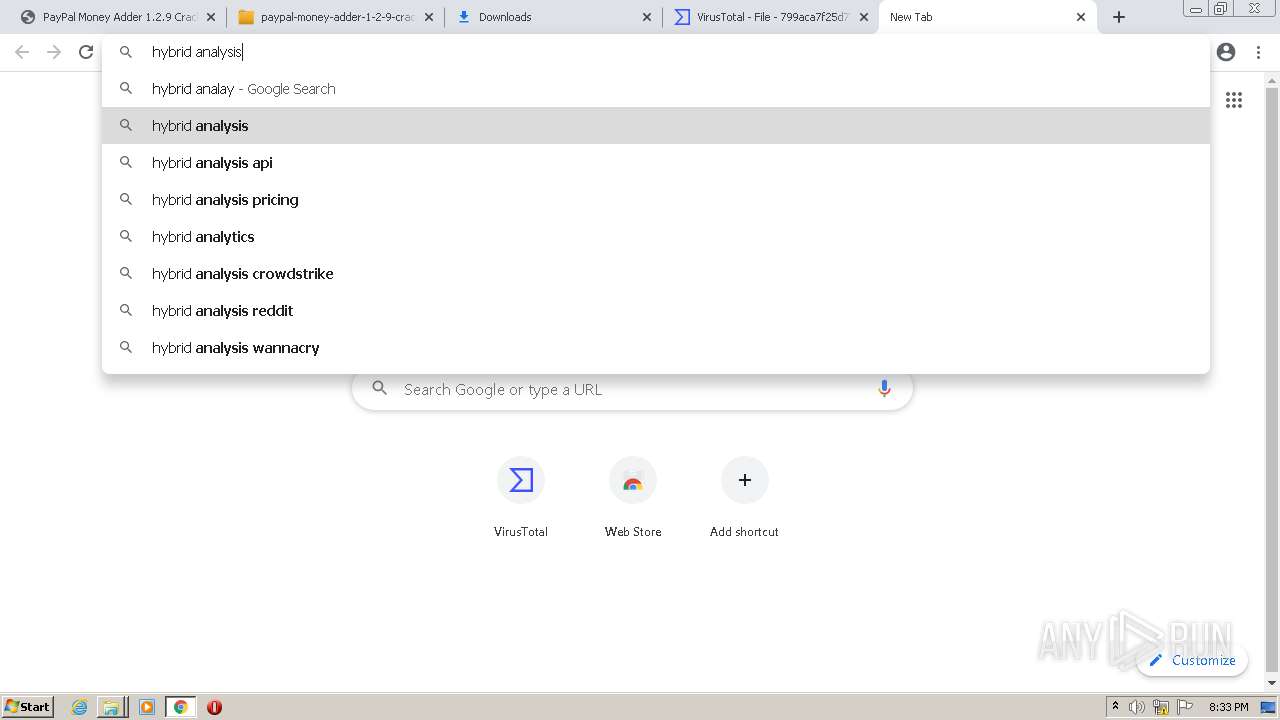
Task: Open the Google apps grid icon
Action: (1234, 100)
